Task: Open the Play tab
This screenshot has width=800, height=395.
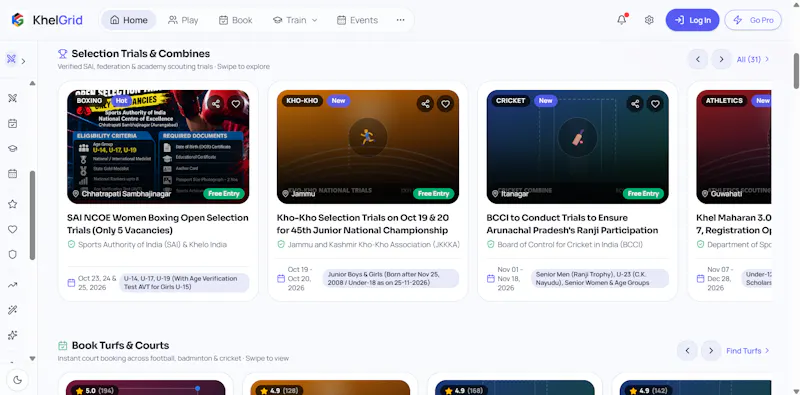Action: (x=183, y=20)
